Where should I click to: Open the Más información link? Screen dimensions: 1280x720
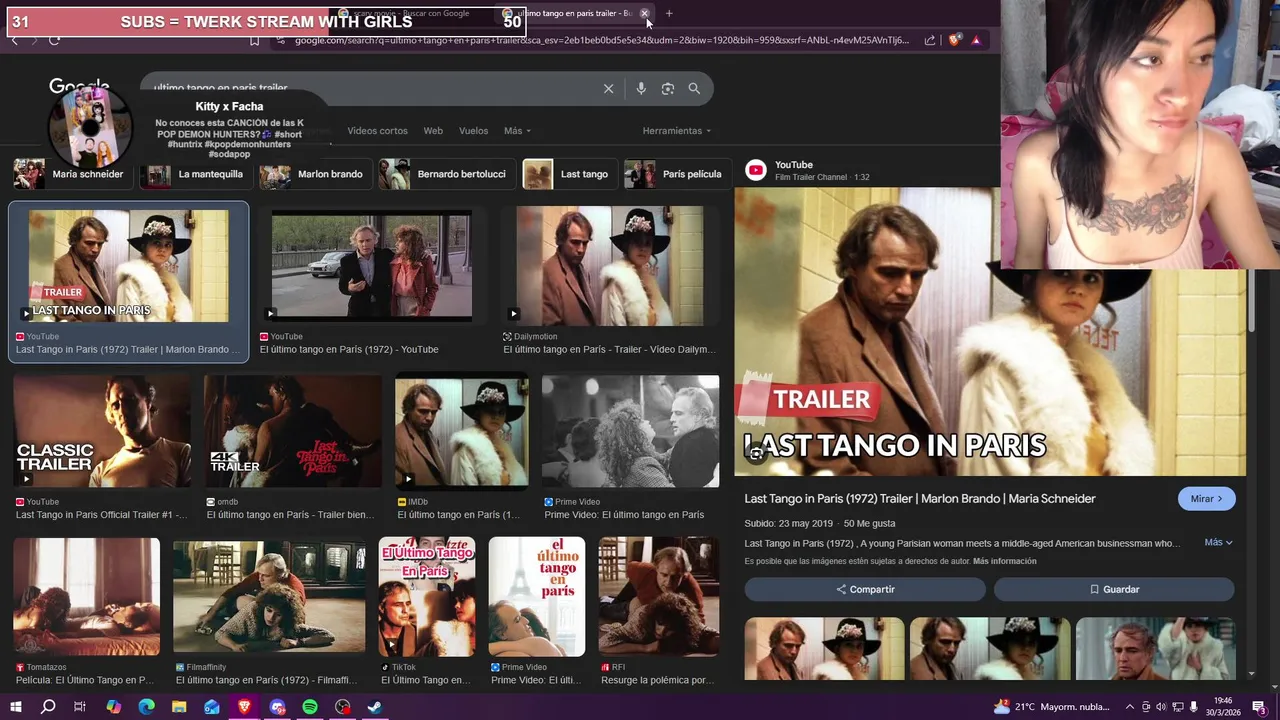tap(1004, 561)
